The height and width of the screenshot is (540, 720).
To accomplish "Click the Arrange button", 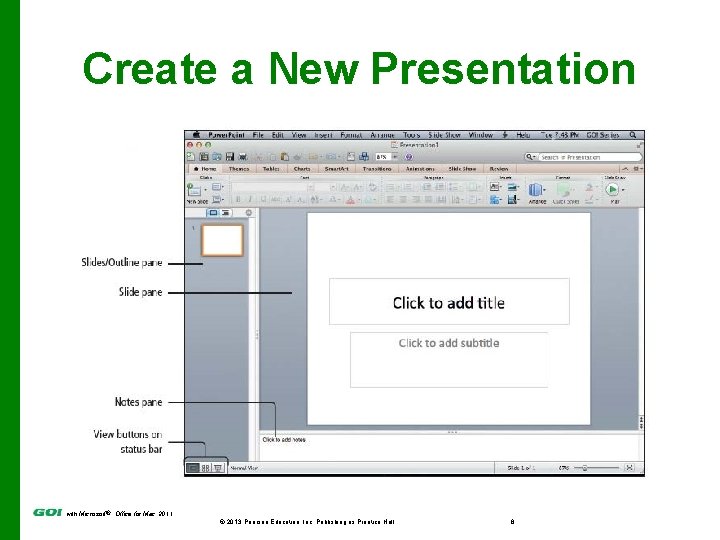I will coord(537,193).
